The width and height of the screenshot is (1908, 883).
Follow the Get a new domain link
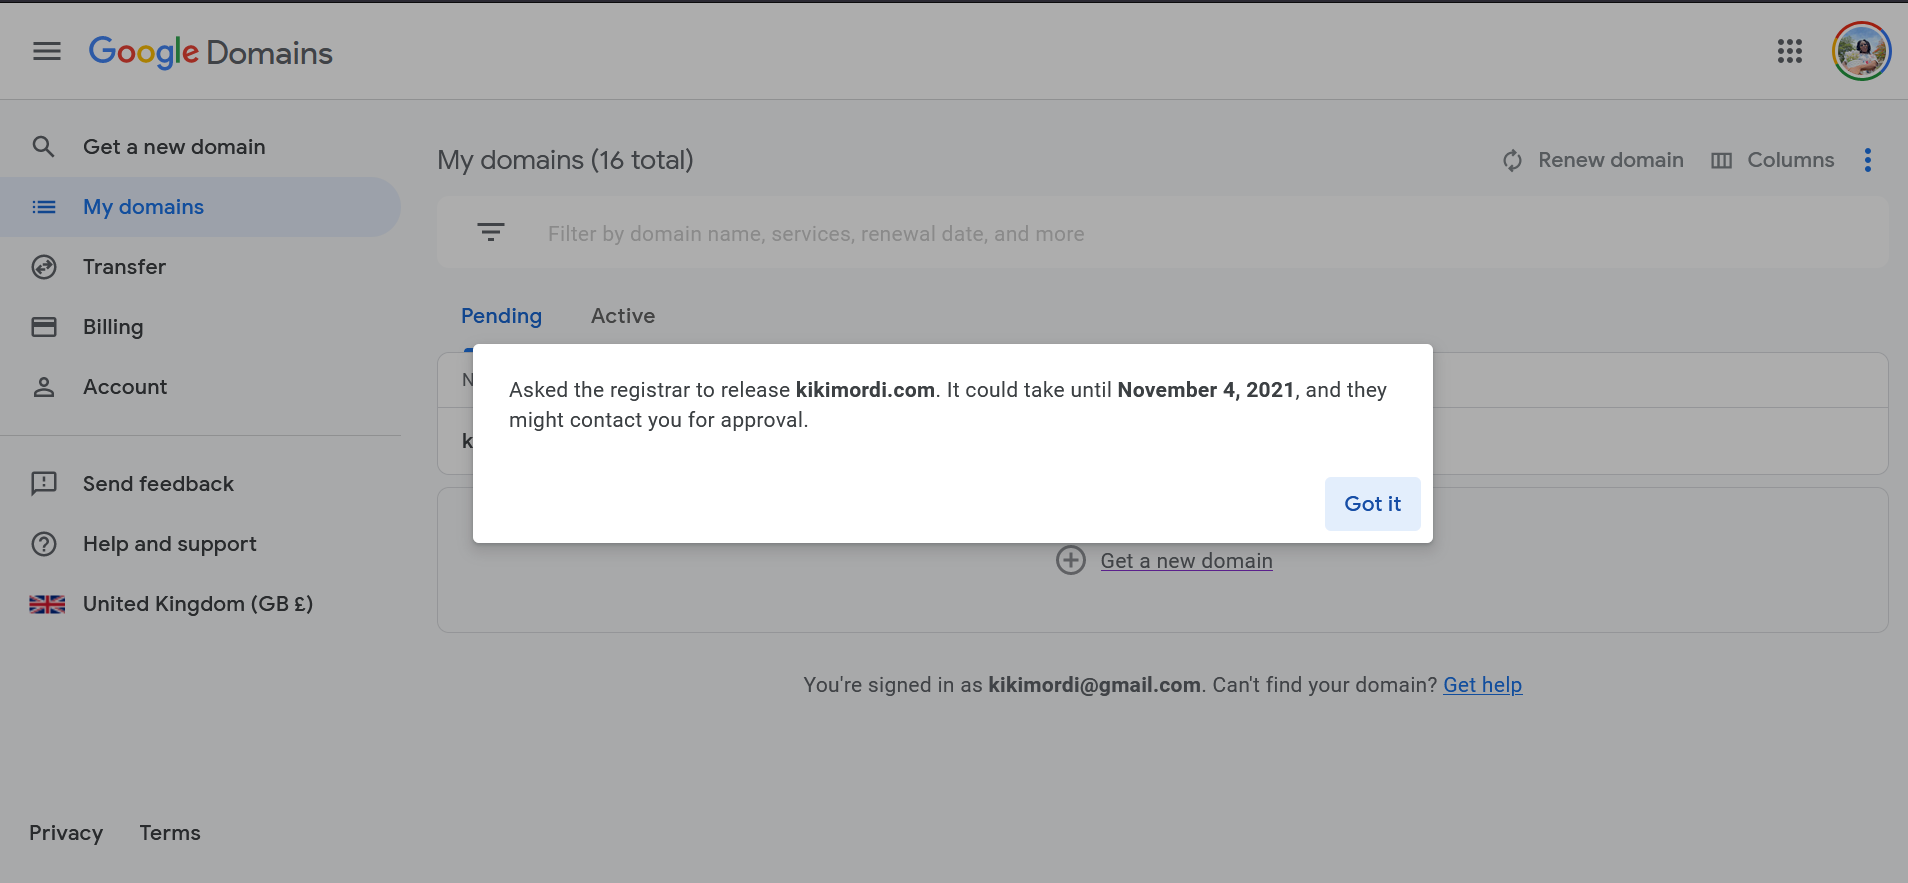click(1186, 561)
